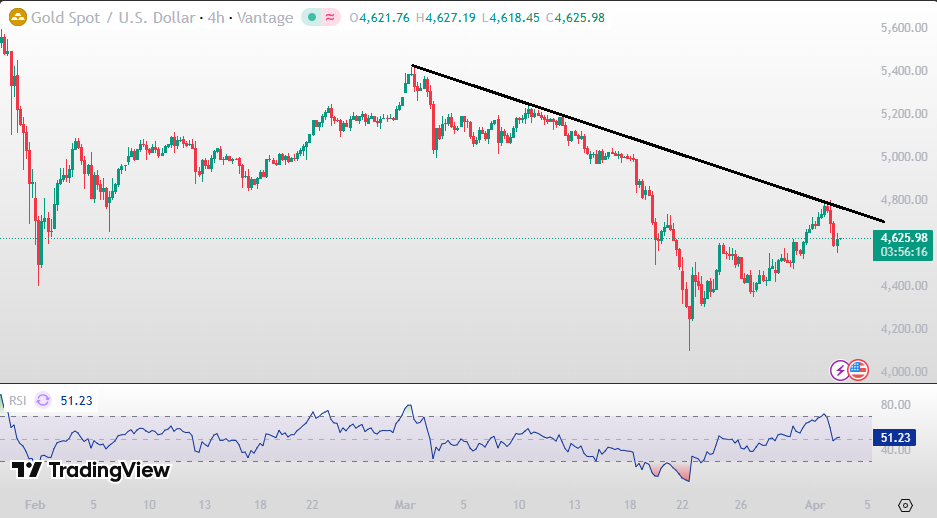937x518 pixels.
Task: Click the Gold Spot symbol logo icon
Action: pyautogui.click(x=16, y=17)
